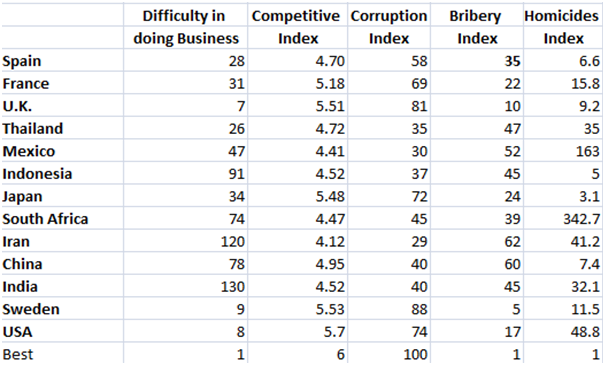Select South Africa's homicides value 342.7
The image size is (605, 365).
click(x=563, y=219)
